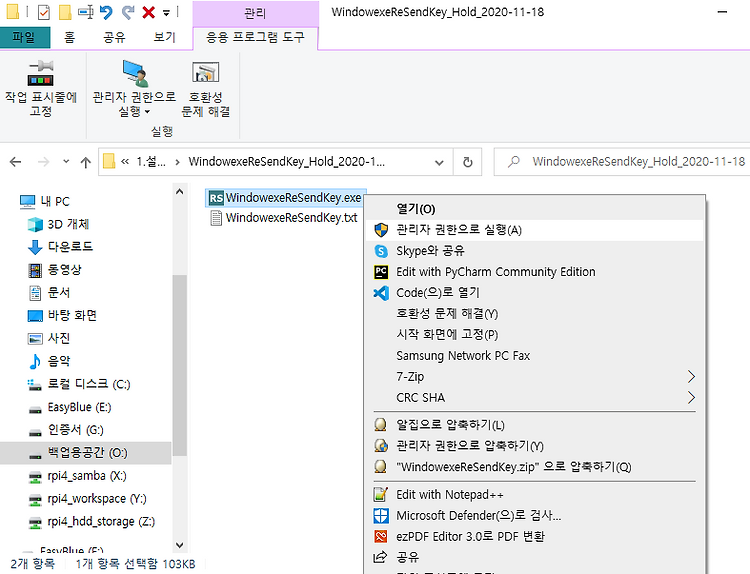
Task: Expand address bar history dropdown
Action: [x=439, y=163]
